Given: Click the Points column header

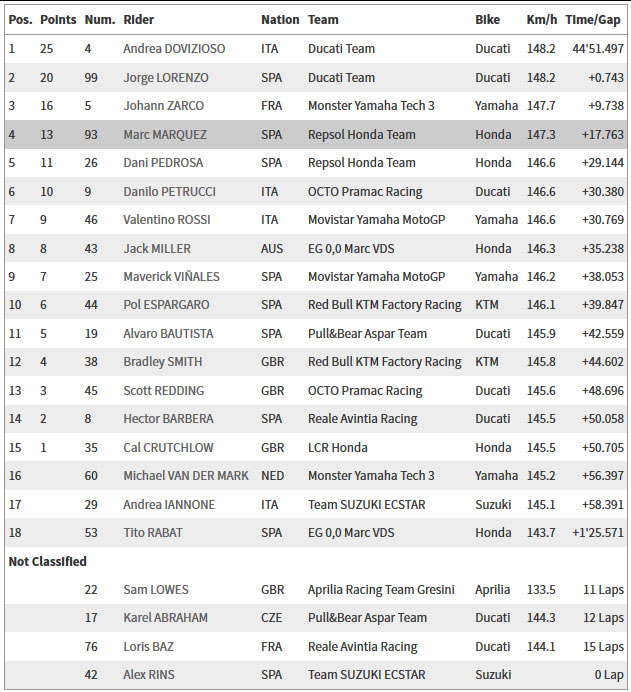Looking at the screenshot, I should tap(58, 20).
